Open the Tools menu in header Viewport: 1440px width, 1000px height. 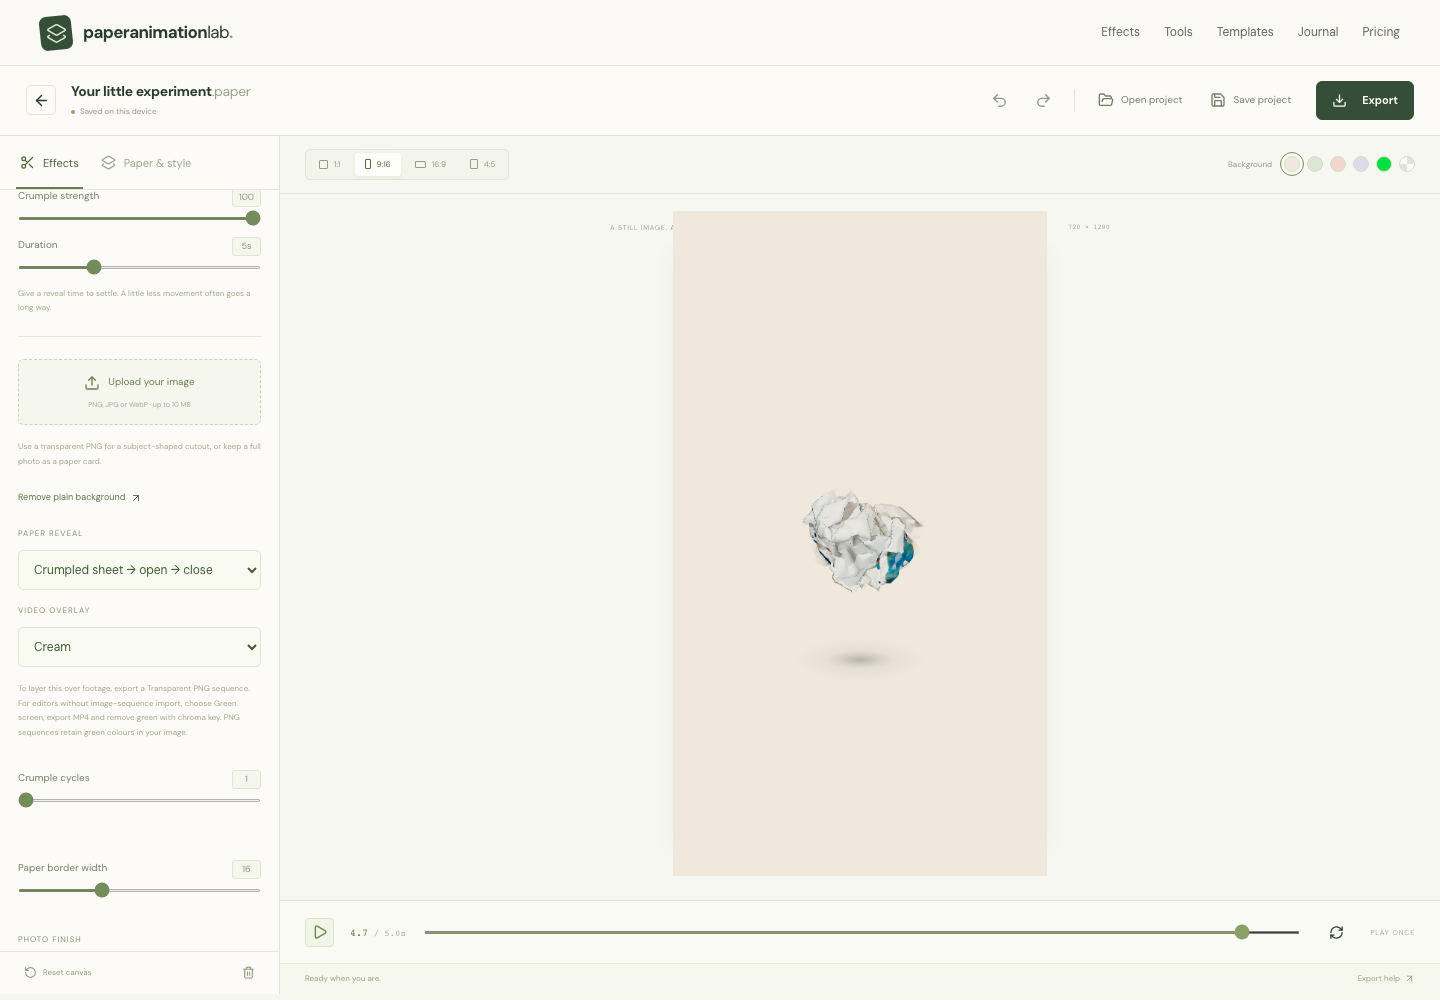(1178, 32)
